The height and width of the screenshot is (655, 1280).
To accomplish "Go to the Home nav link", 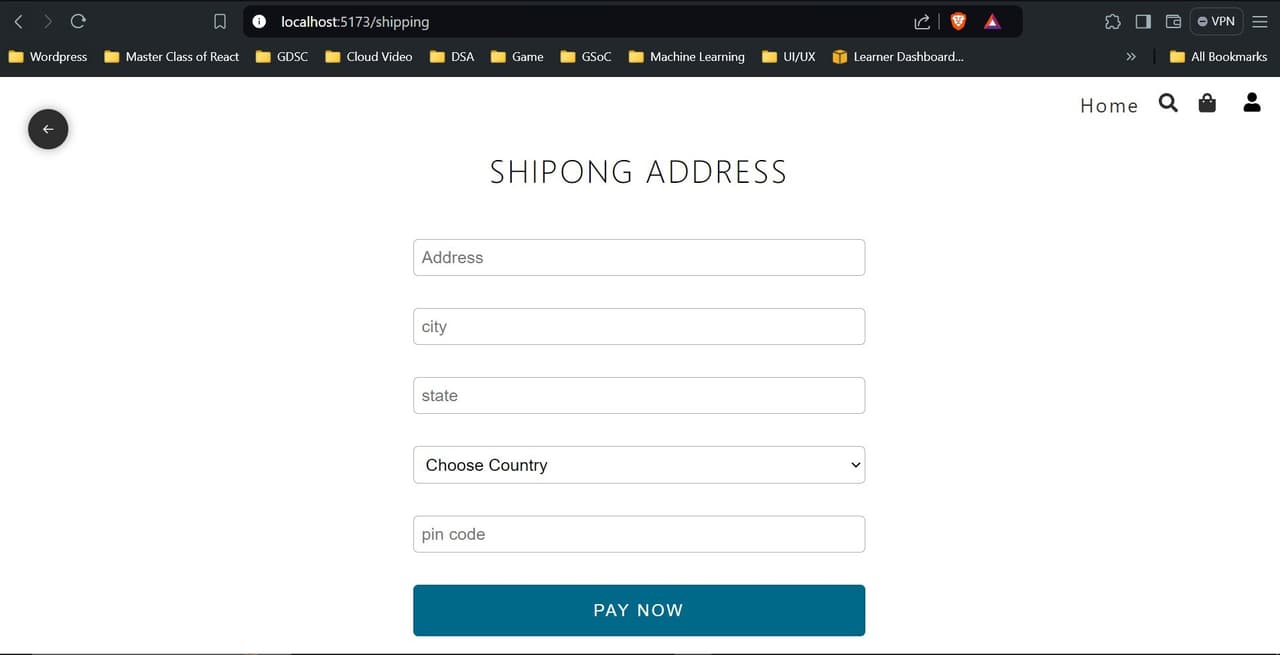I will click(1109, 106).
